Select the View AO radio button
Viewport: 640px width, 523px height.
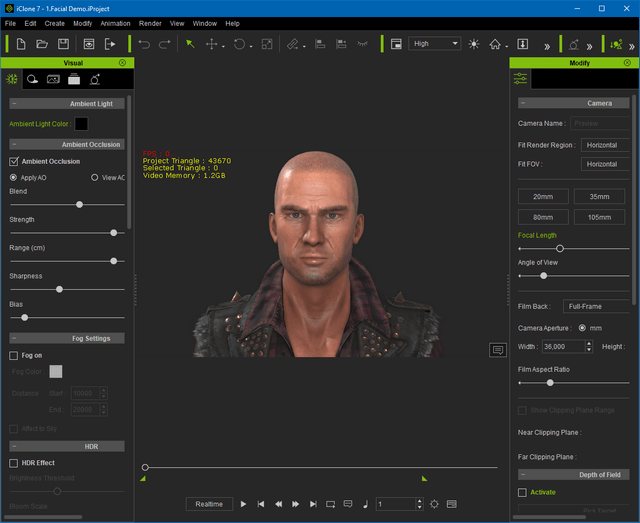95,177
